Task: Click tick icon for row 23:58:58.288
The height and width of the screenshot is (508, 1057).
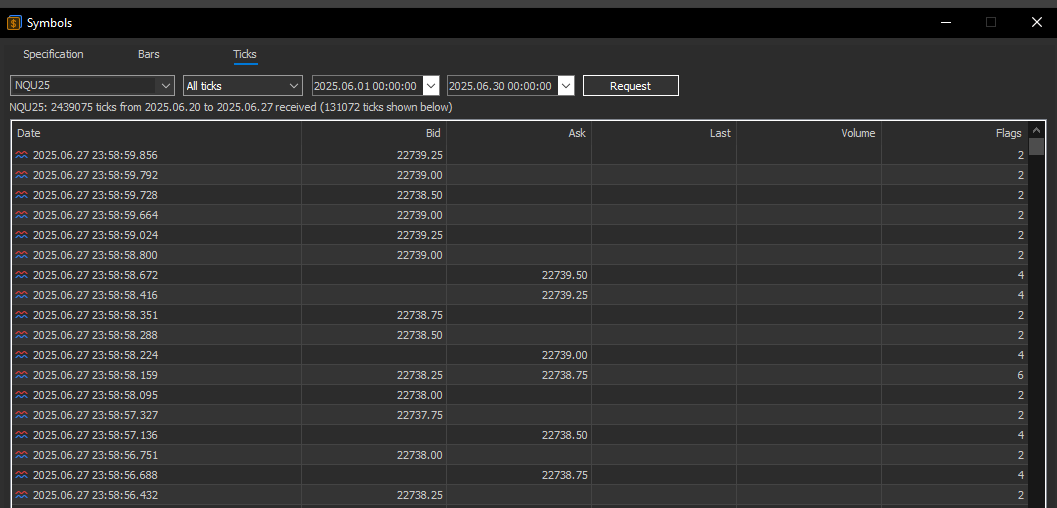Action: point(22,335)
